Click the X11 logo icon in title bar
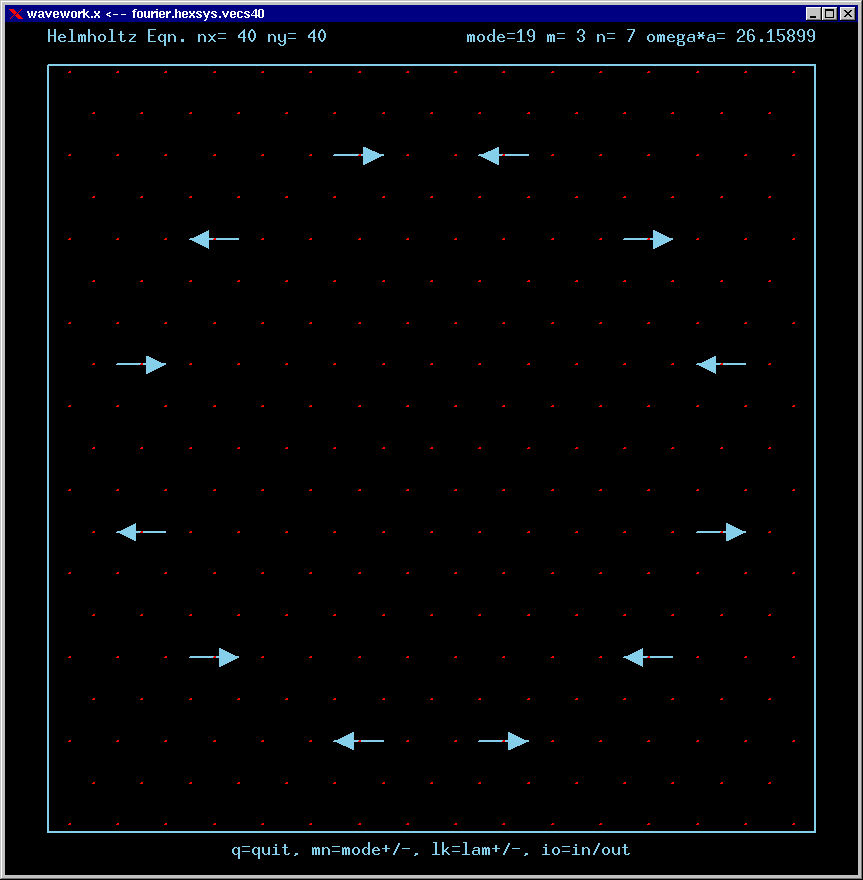863x880 pixels. pos(15,14)
